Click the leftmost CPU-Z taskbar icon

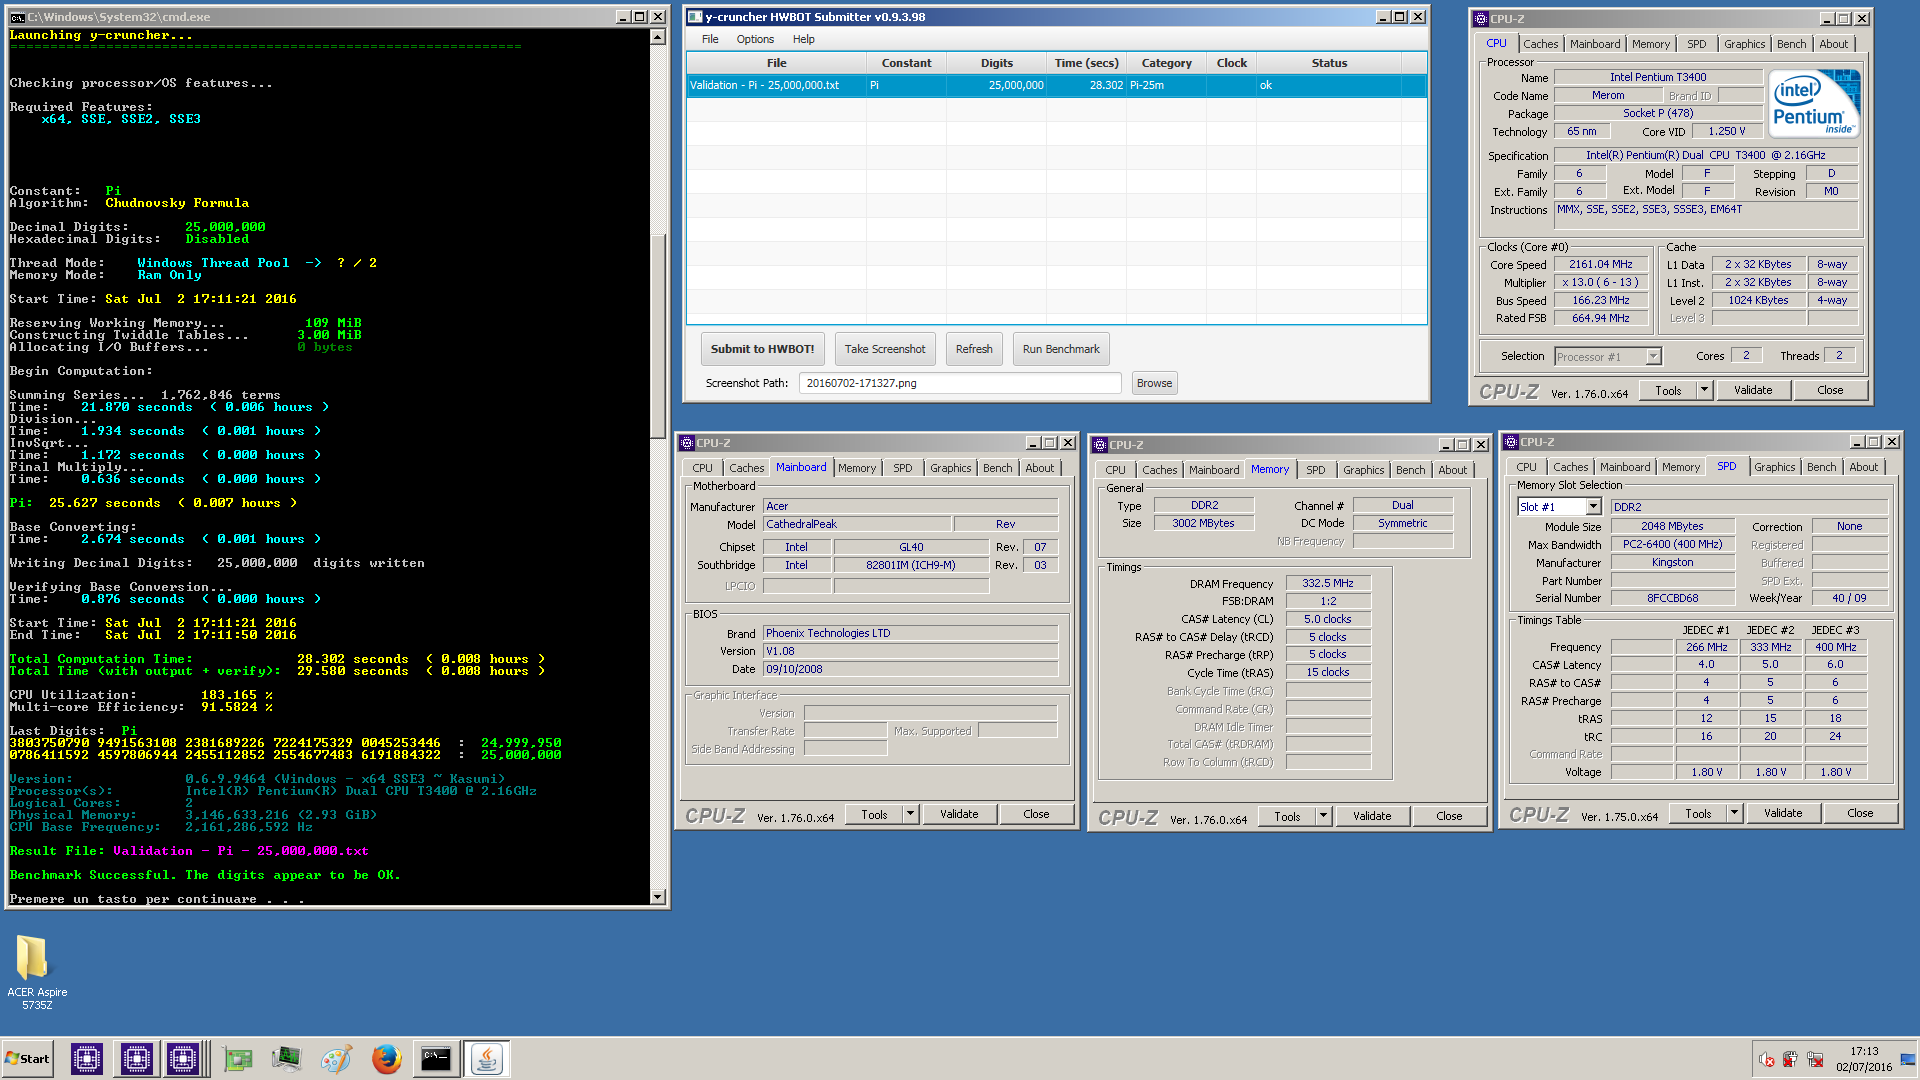[x=87, y=1059]
